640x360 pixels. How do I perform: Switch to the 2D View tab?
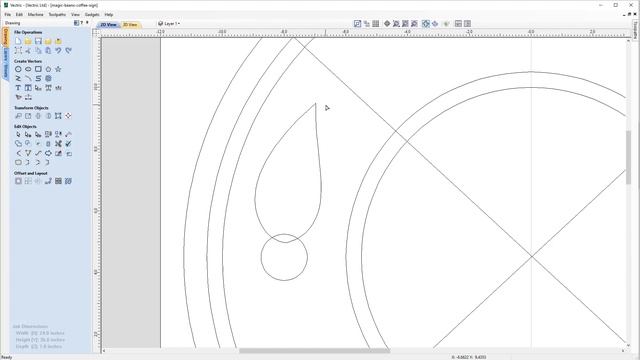point(109,24)
